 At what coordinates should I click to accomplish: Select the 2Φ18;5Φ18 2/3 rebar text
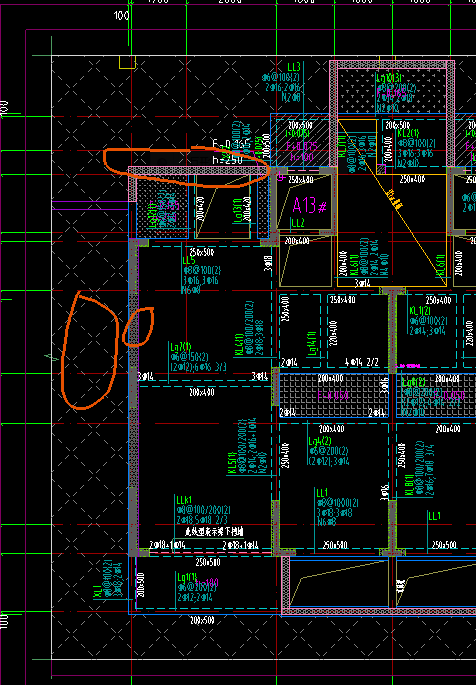pos(202,520)
